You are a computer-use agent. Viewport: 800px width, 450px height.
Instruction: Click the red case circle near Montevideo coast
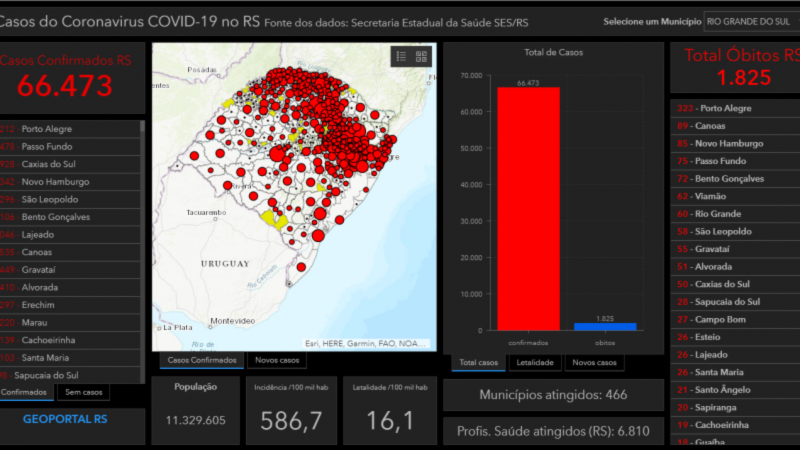click(x=301, y=267)
